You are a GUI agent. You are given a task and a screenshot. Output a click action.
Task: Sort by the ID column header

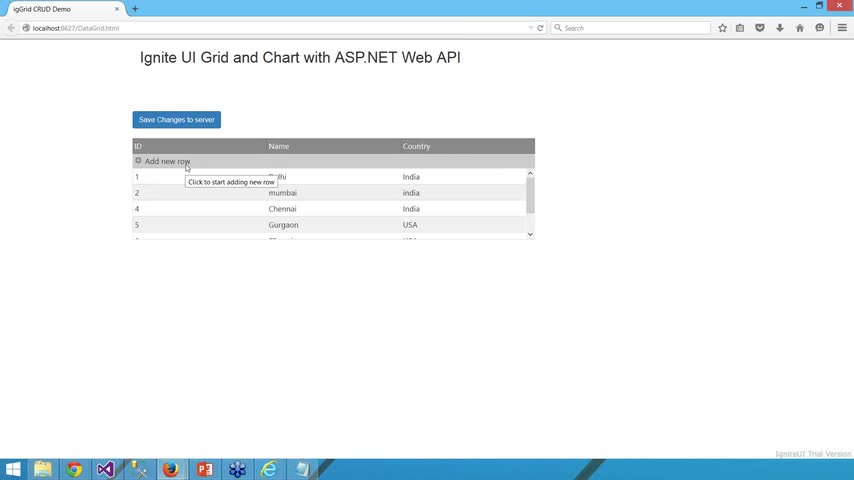click(199, 146)
